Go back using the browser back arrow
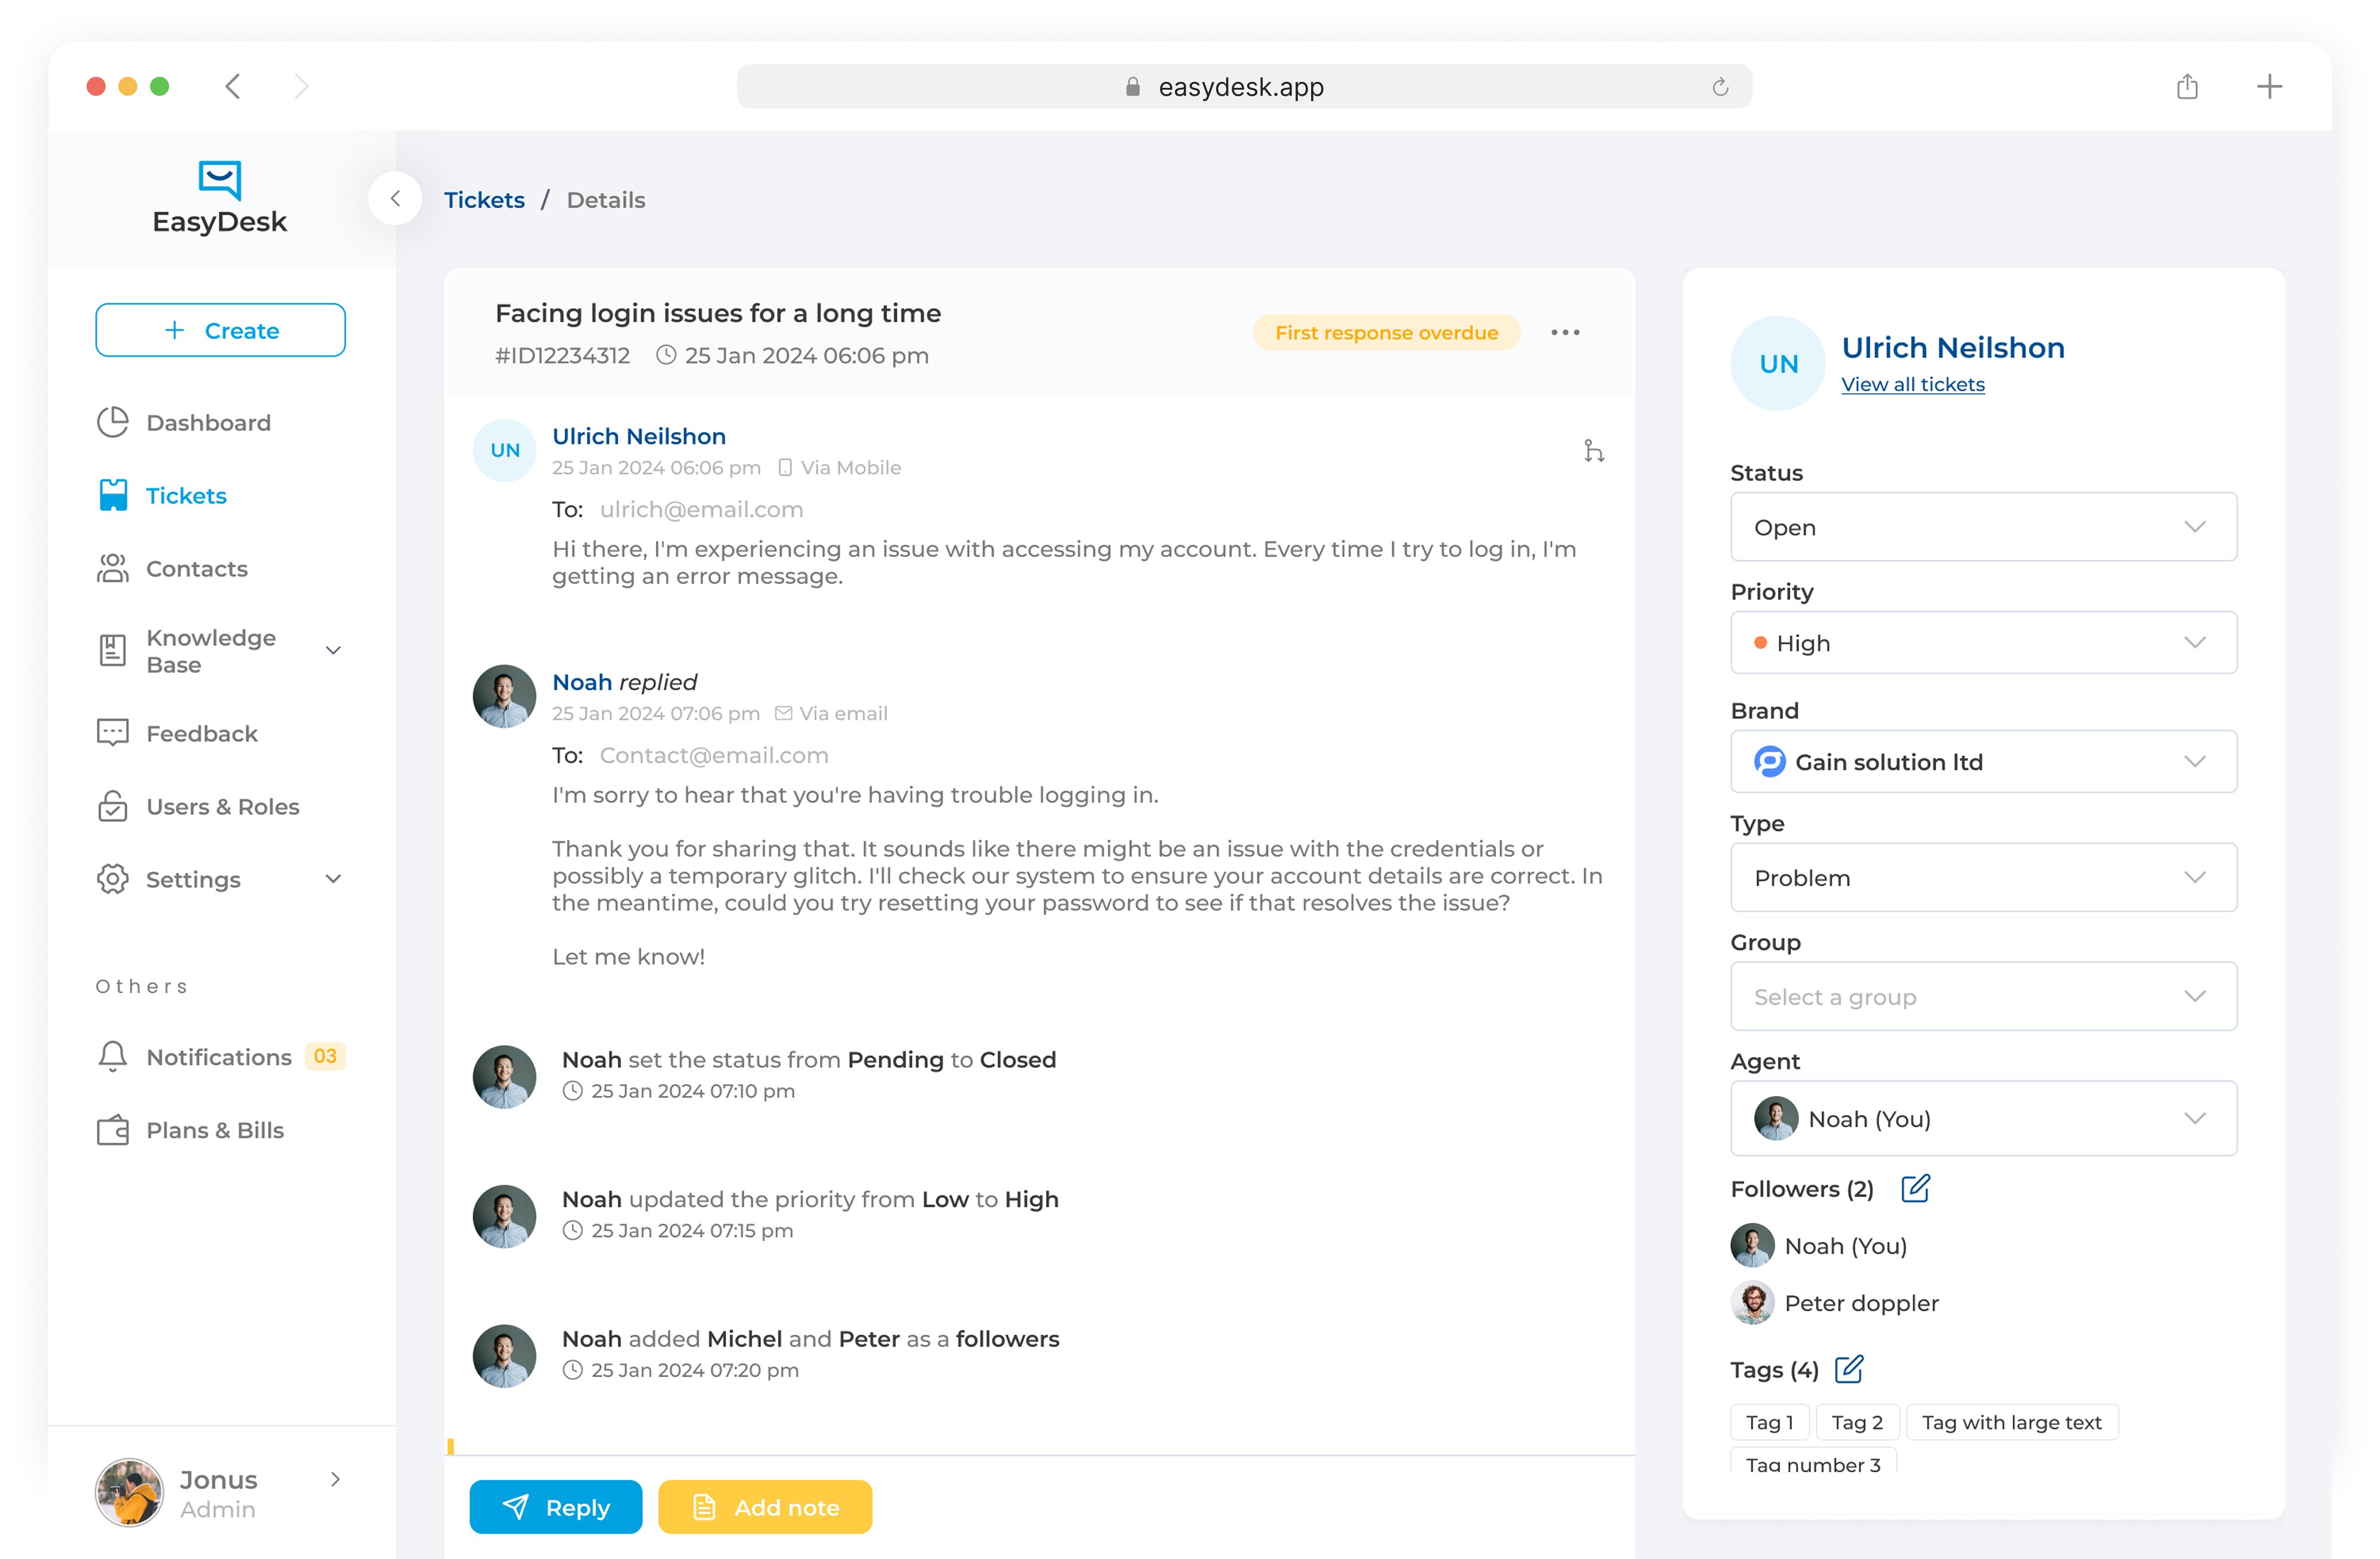The width and height of the screenshot is (2380, 1559). coord(233,87)
